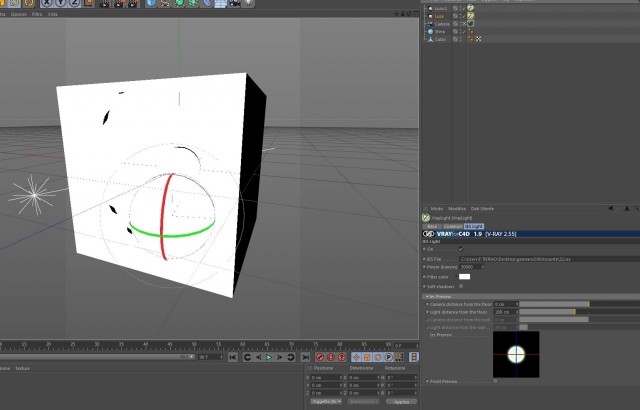Toggle the IES light On checkbox
Image resolution: width=640 pixels, height=410 pixels.
pyautogui.click(x=461, y=249)
